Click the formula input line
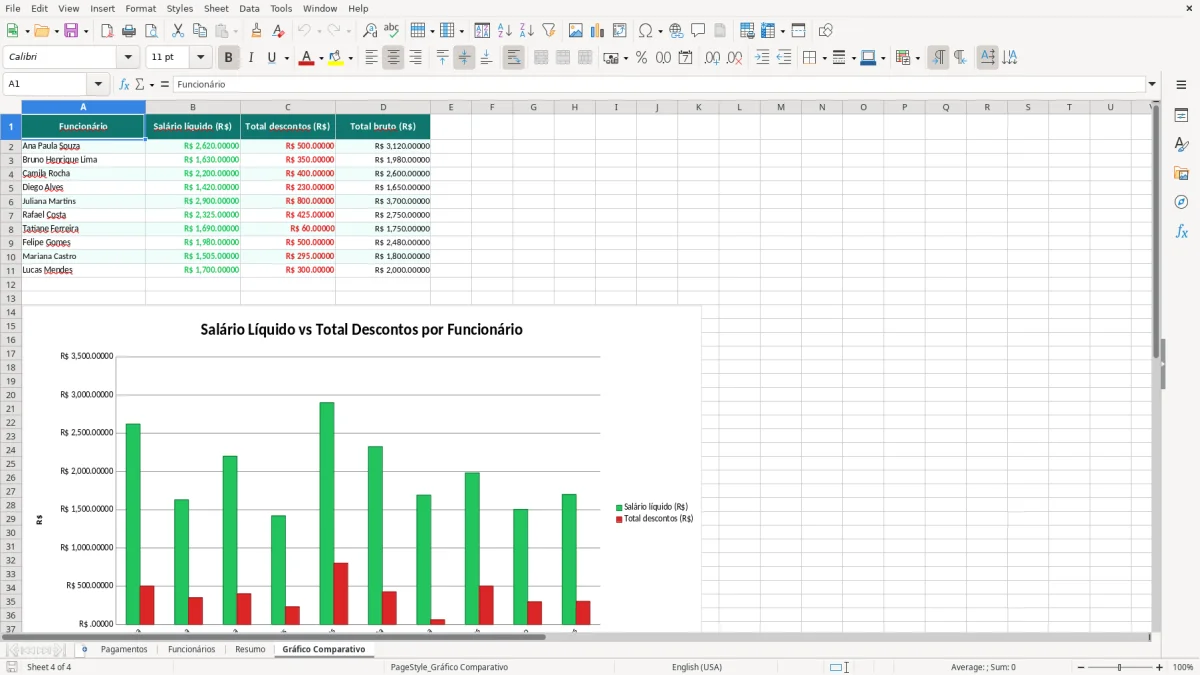This screenshot has height=675, width=1200. 659,84
